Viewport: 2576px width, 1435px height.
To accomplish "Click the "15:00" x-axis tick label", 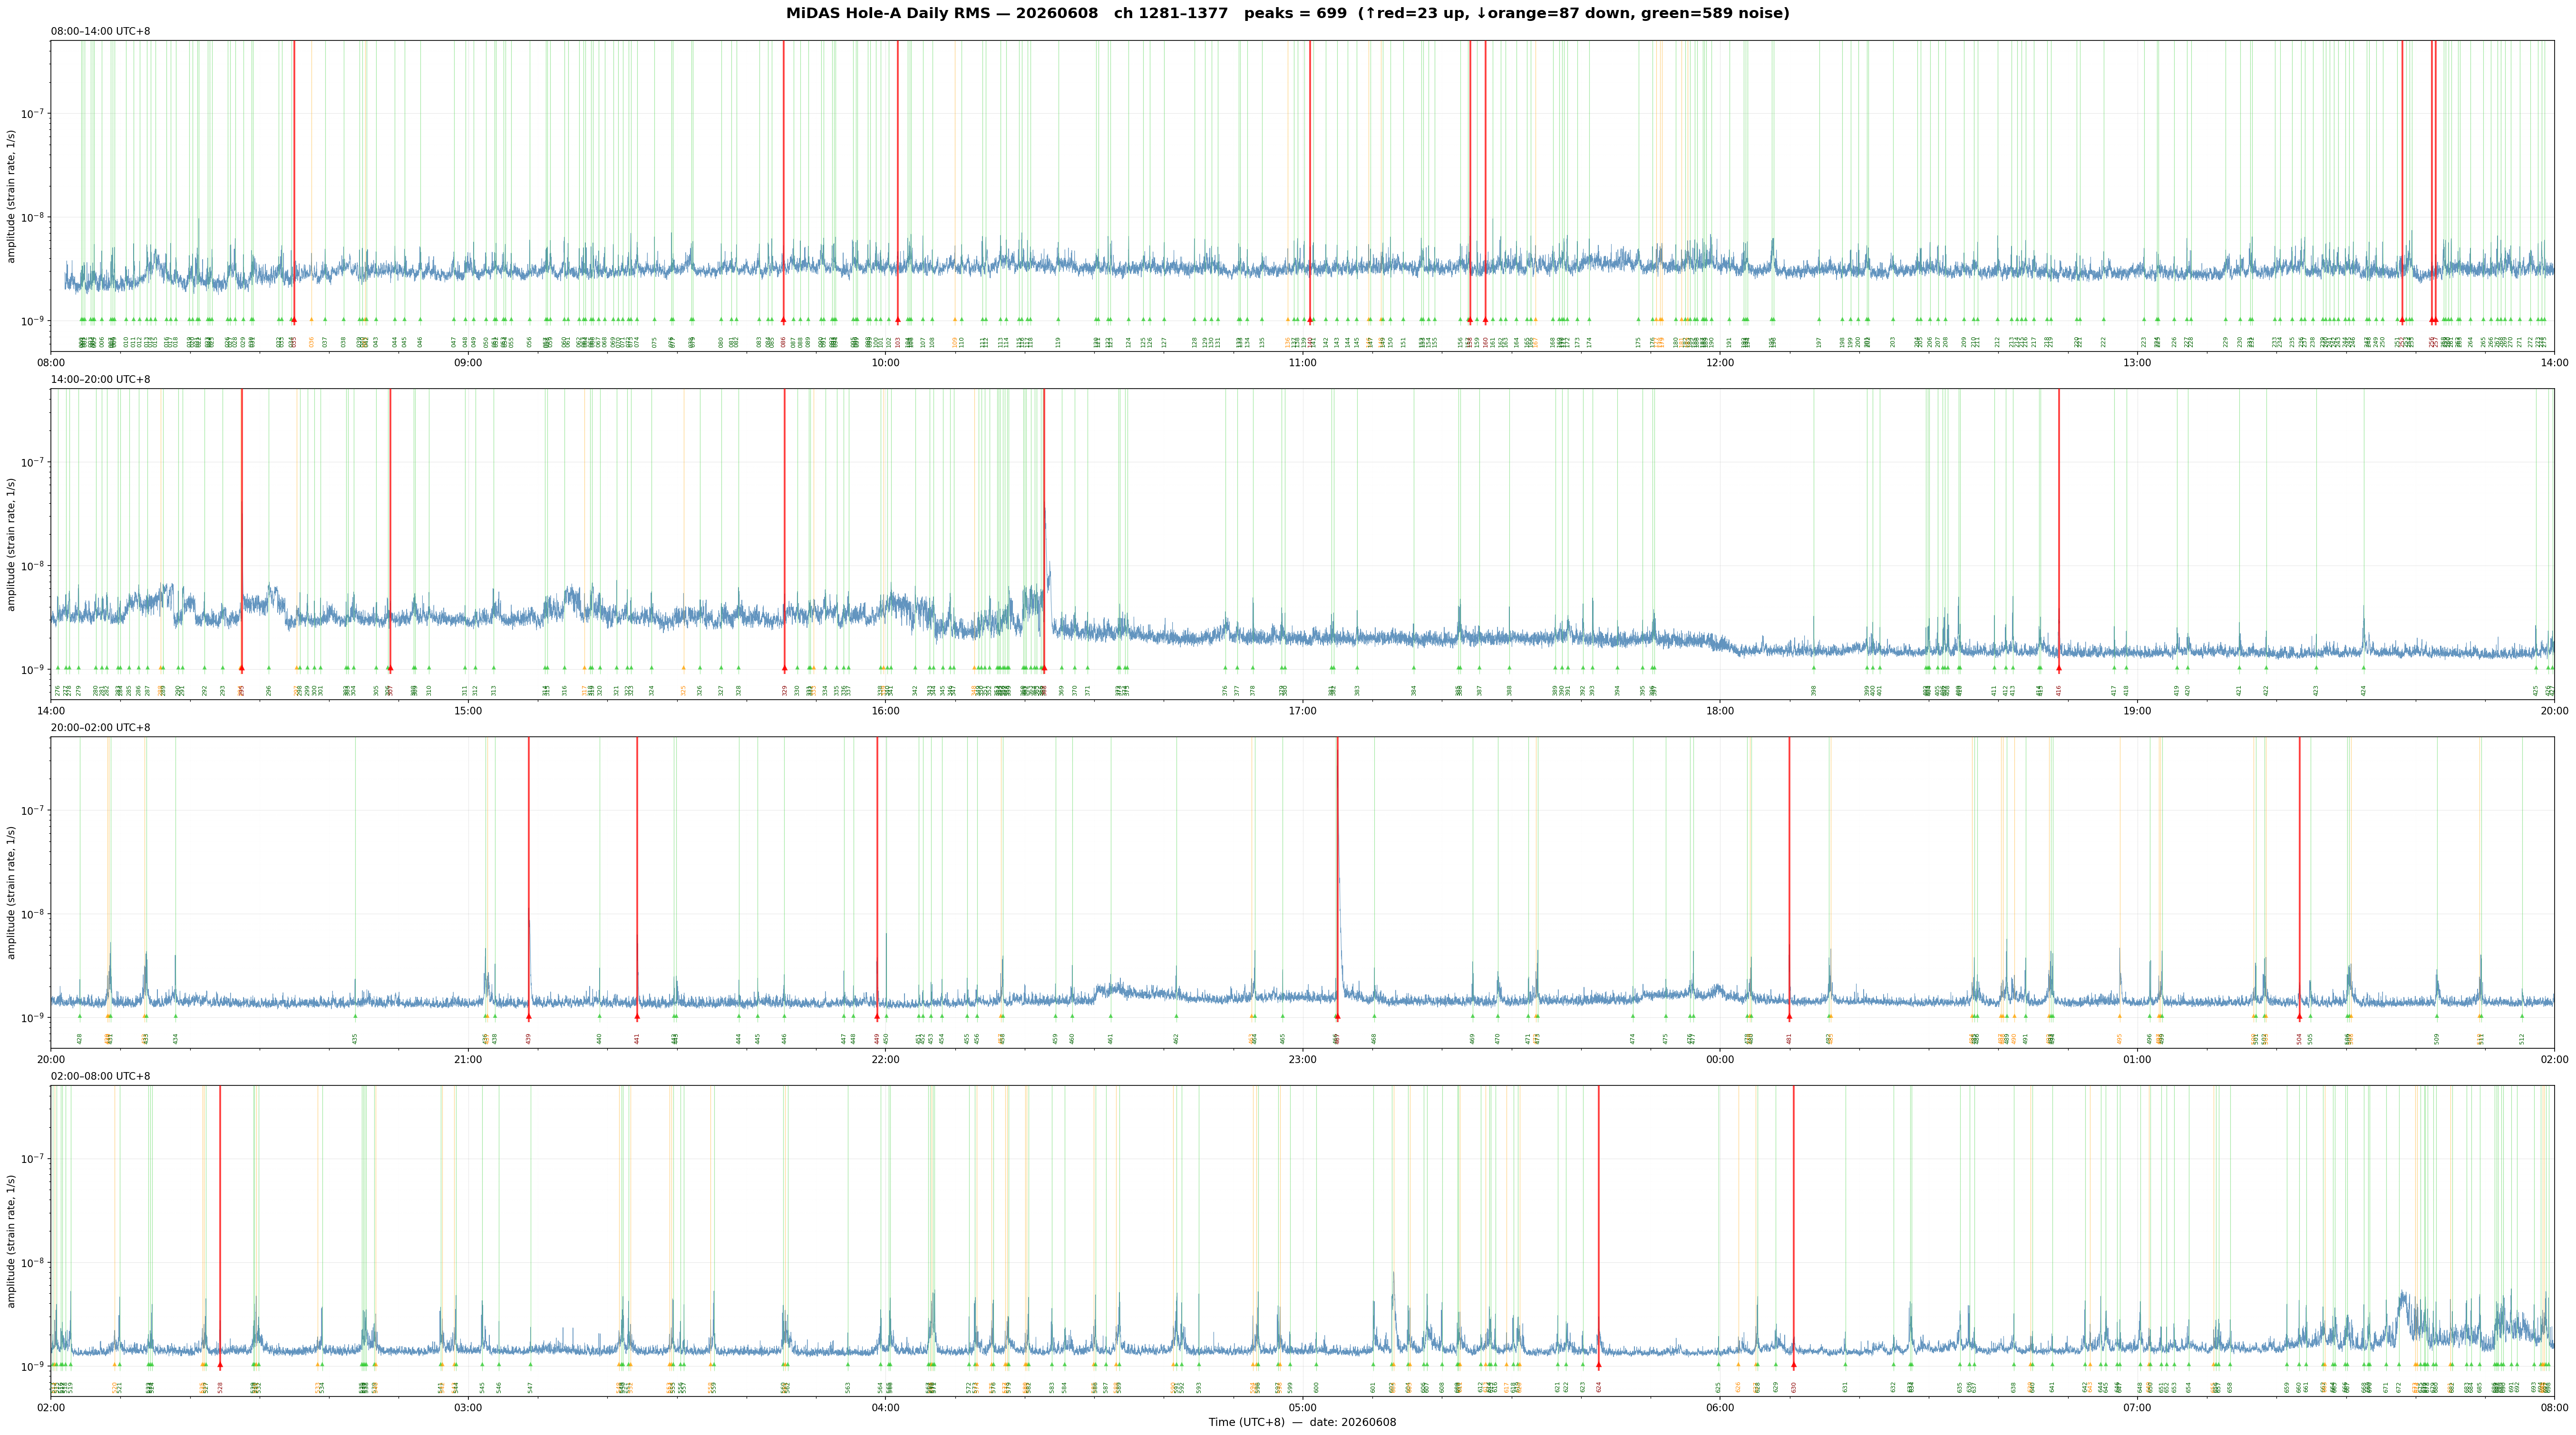I will tap(468, 711).
